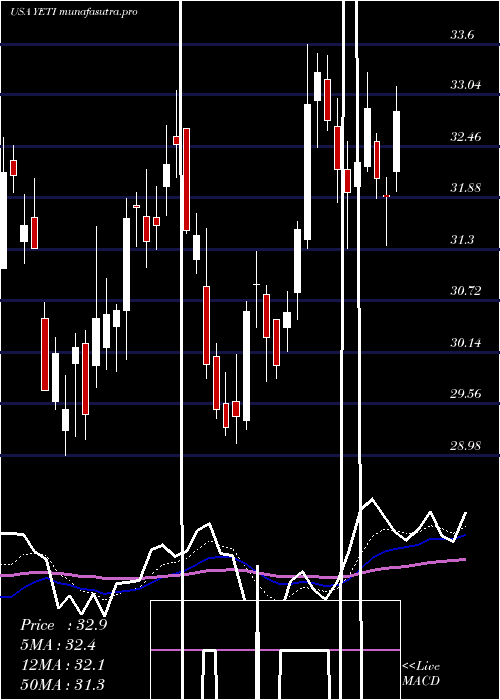This screenshot has height=700, width=500.
Task: Select the 29.56 price axis label
Action: click(466, 394)
